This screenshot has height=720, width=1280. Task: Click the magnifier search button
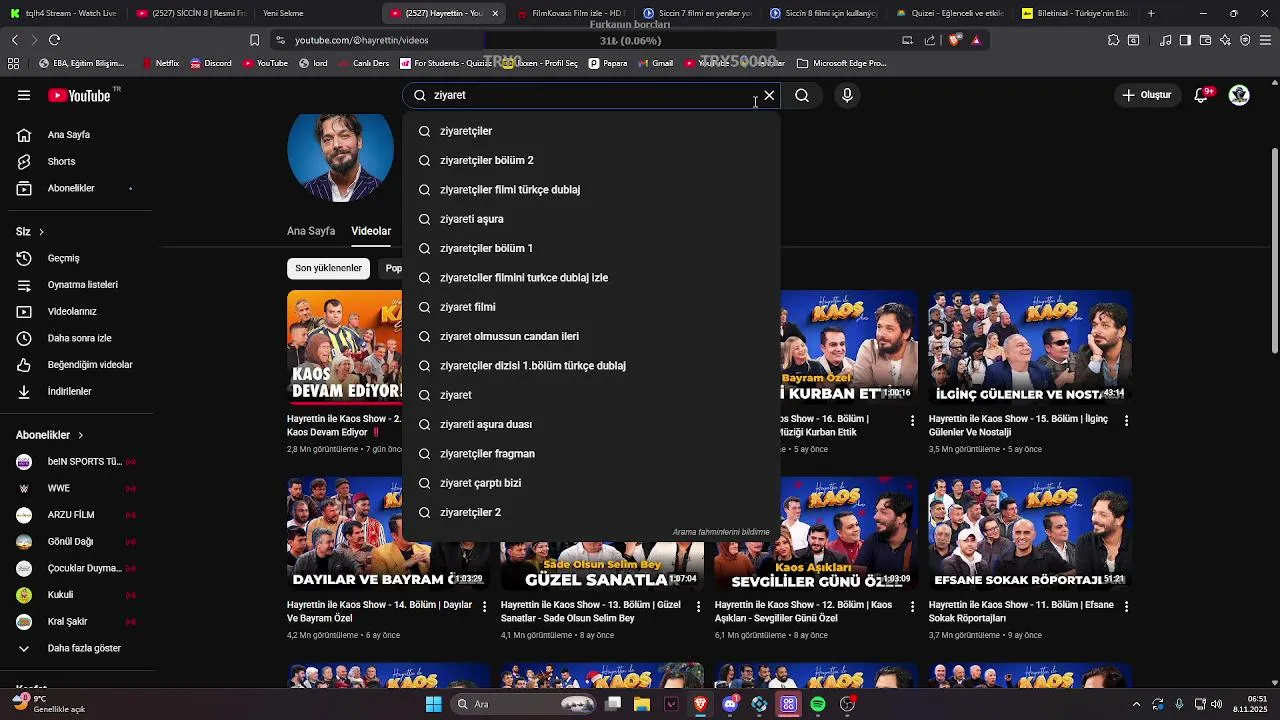click(x=802, y=95)
